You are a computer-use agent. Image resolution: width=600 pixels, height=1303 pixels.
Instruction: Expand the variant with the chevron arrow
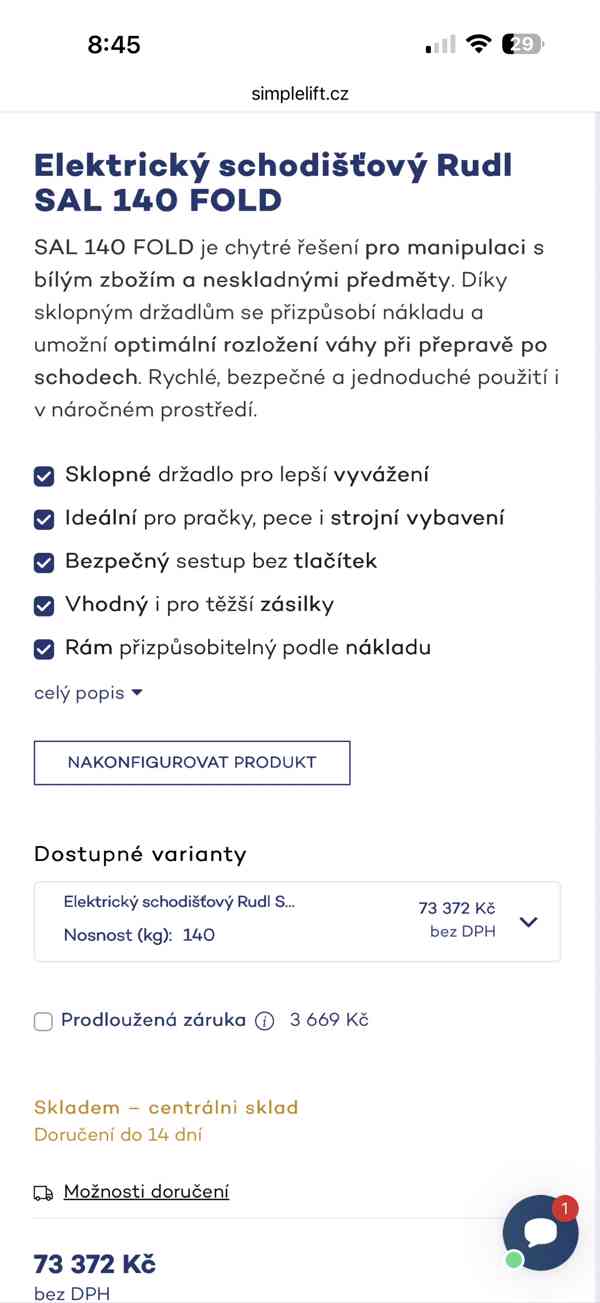point(528,921)
